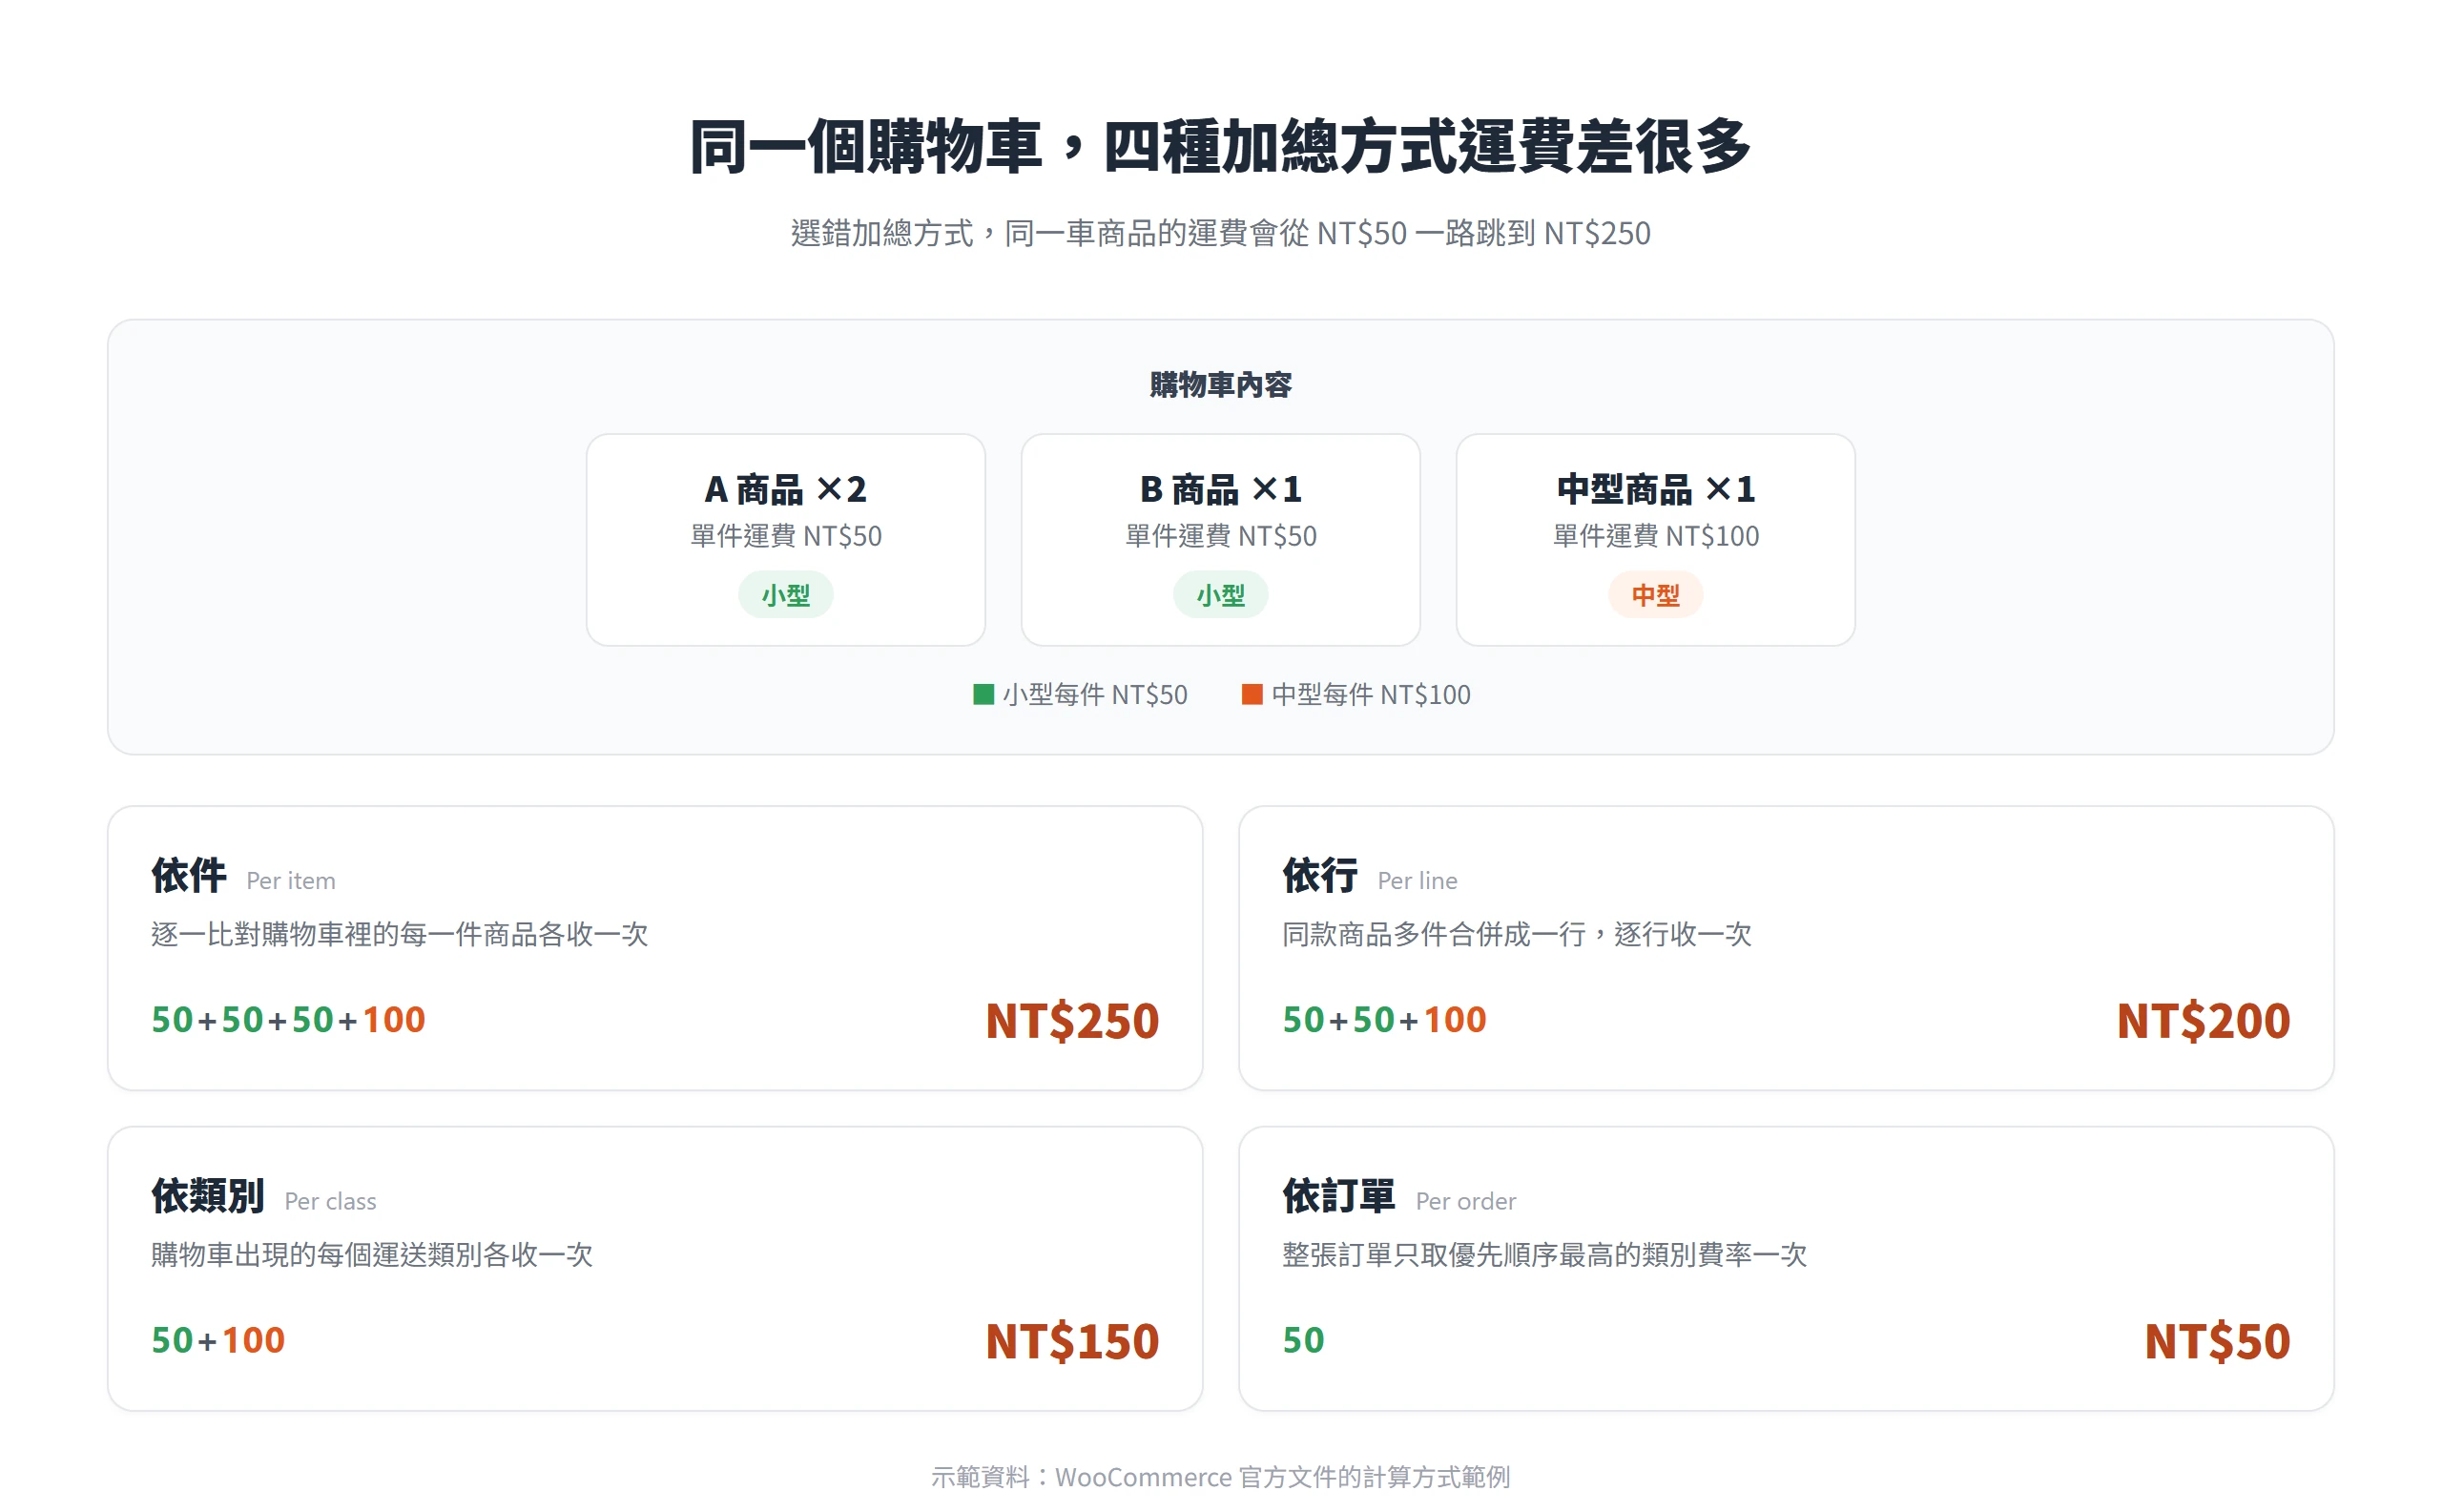Click the legend text 小型每件 NT$50

click(1095, 695)
